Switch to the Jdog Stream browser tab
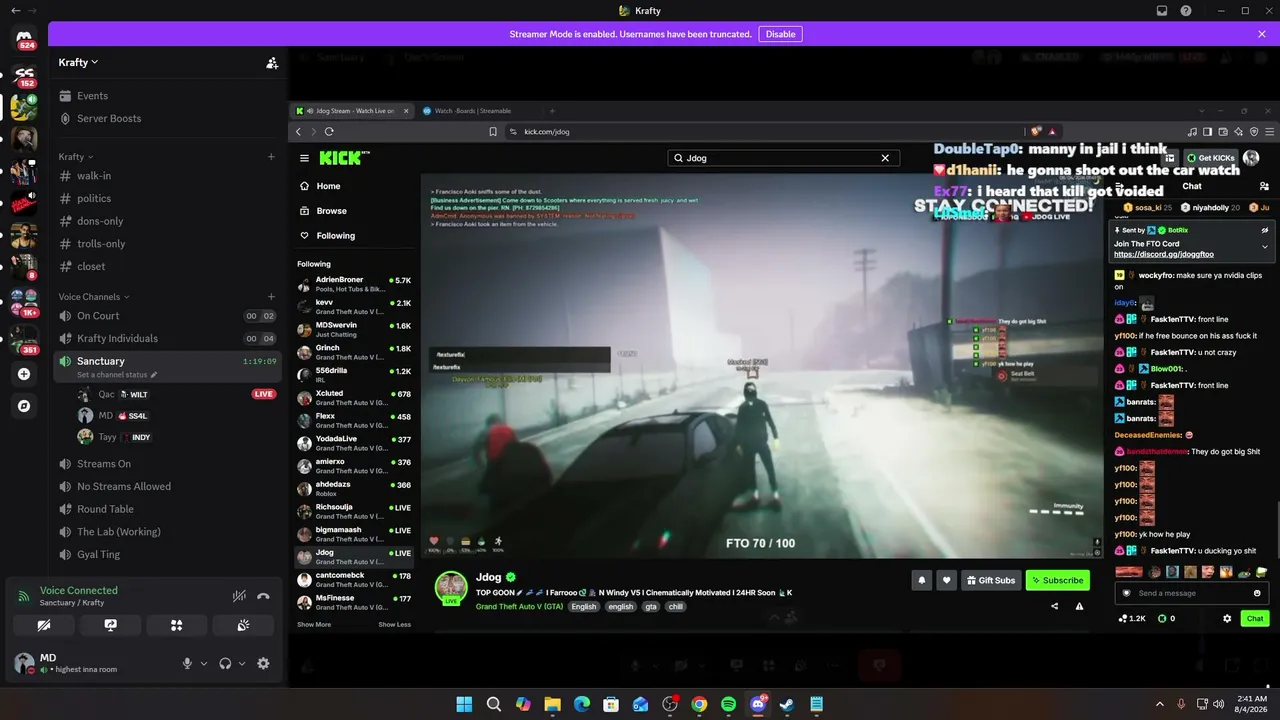 click(x=353, y=111)
